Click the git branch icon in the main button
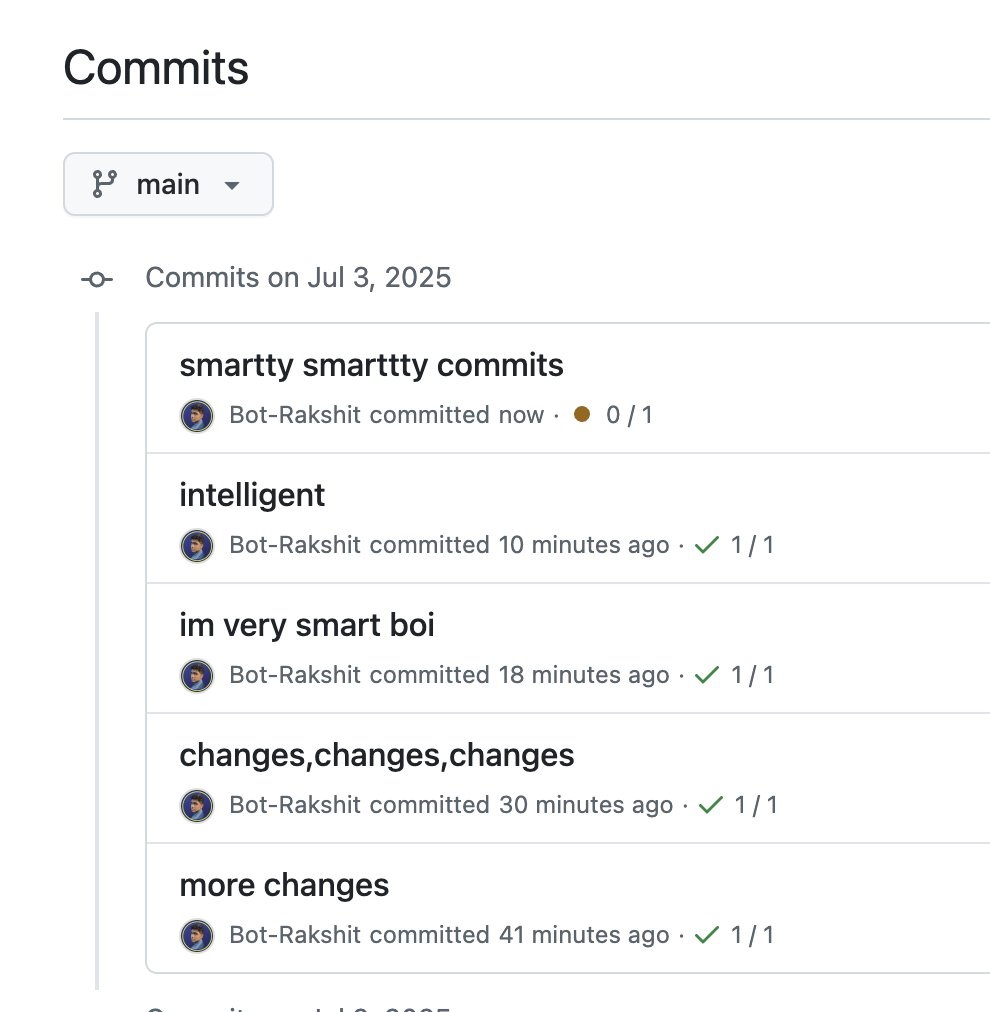Screen dimensions: 990x1012 coord(104,184)
